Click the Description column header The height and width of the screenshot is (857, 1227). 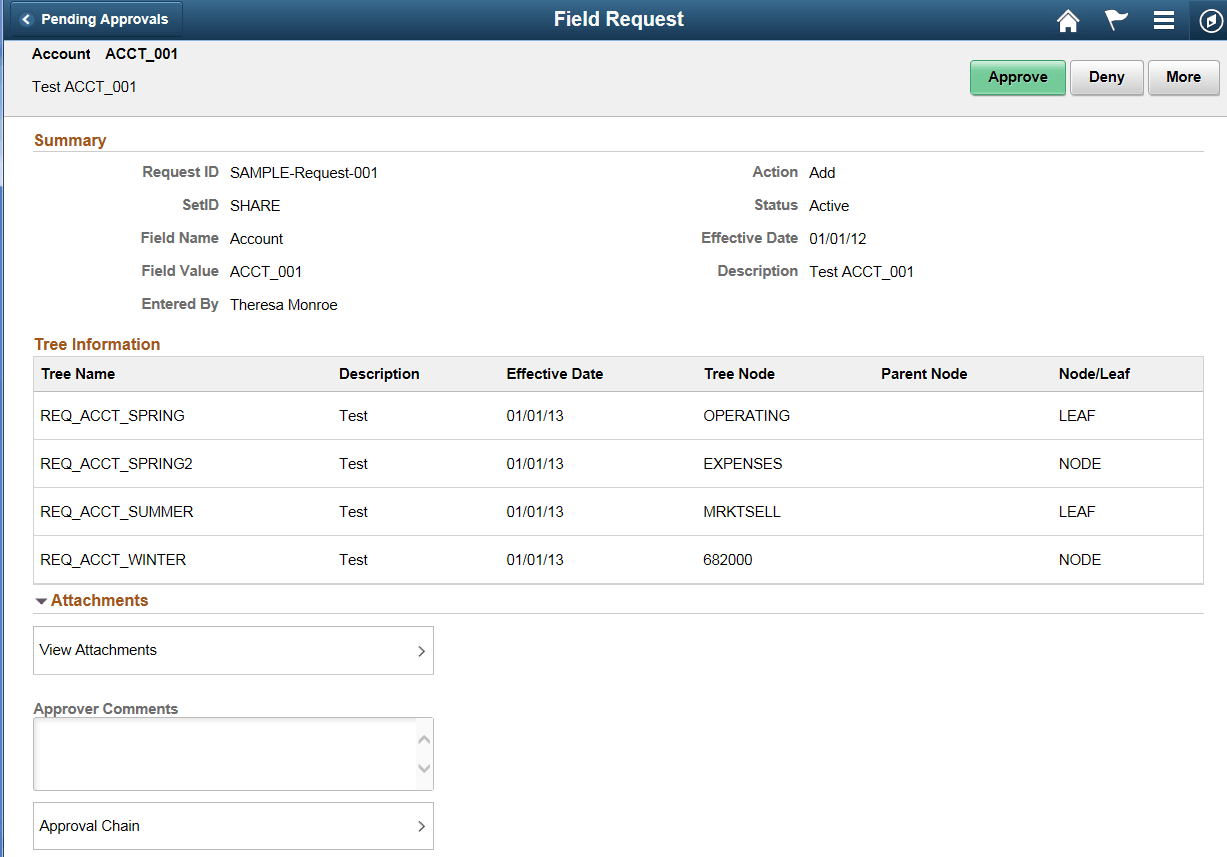(379, 374)
